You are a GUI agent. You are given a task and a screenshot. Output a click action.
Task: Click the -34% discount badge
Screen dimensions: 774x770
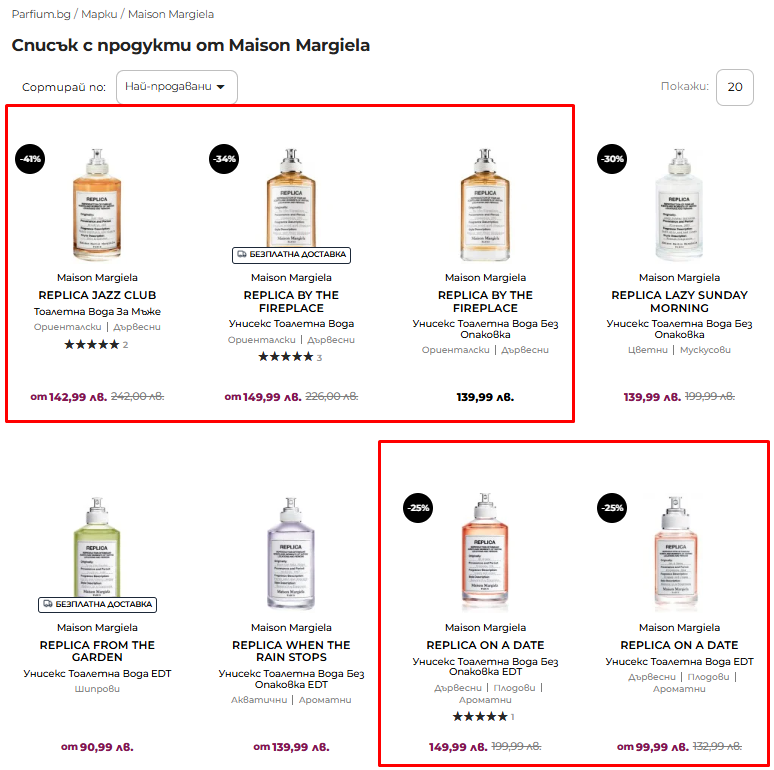pyautogui.click(x=224, y=159)
